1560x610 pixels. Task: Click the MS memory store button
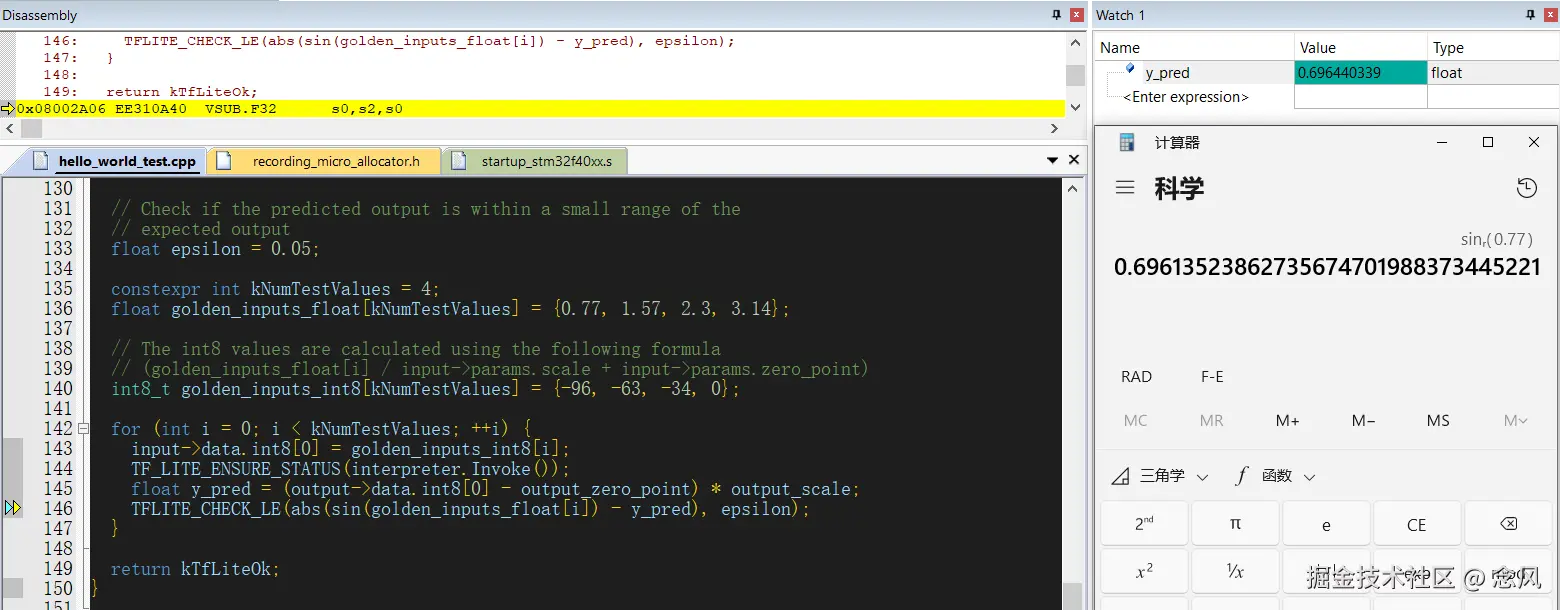(1438, 421)
